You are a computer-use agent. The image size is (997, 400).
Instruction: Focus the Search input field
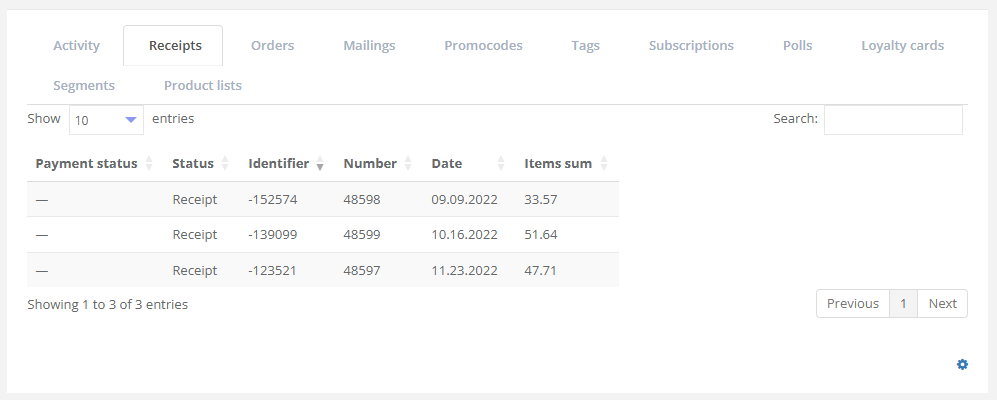tap(893, 120)
